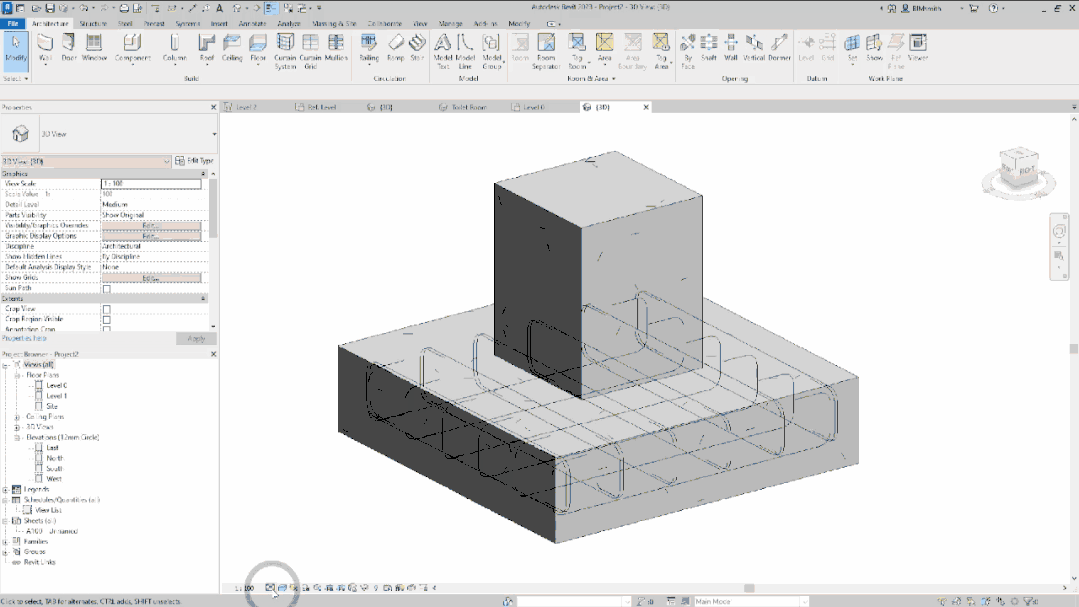Click the Tag Room tool
Screen dimensions: 1079x607
tap(577, 52)
